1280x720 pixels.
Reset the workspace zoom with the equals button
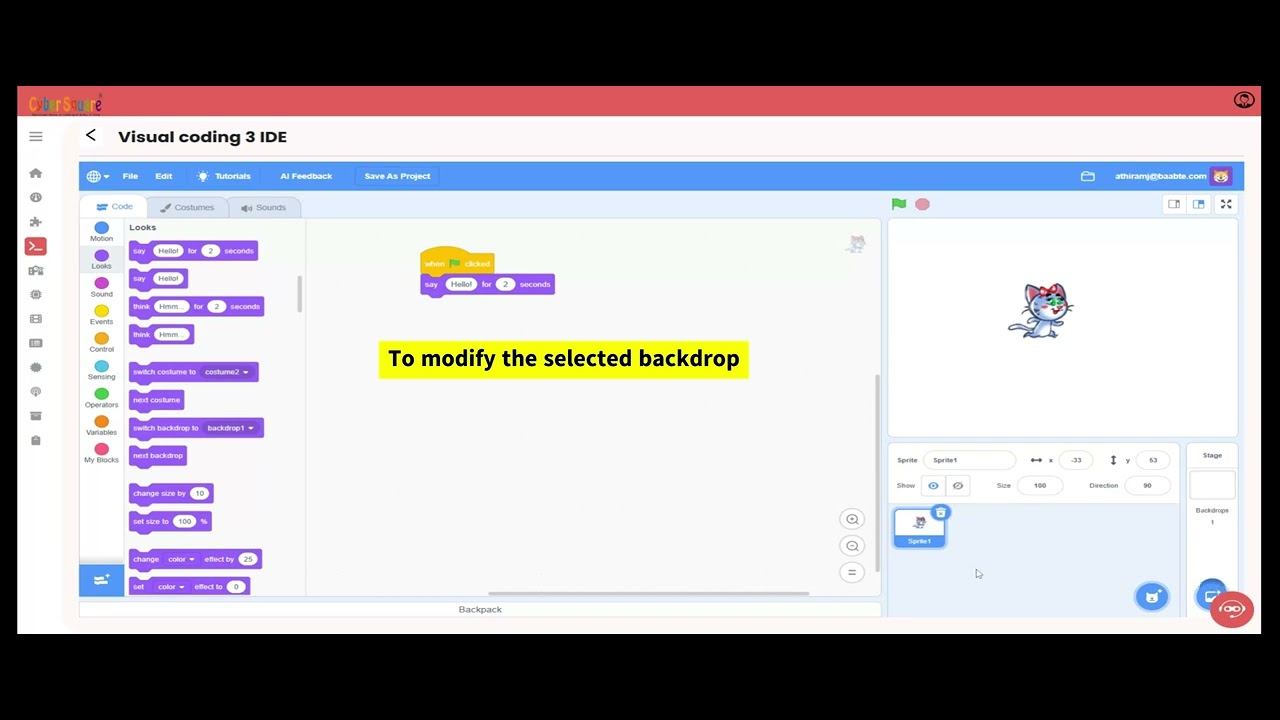pyautogui.click(x=852, y=573)
